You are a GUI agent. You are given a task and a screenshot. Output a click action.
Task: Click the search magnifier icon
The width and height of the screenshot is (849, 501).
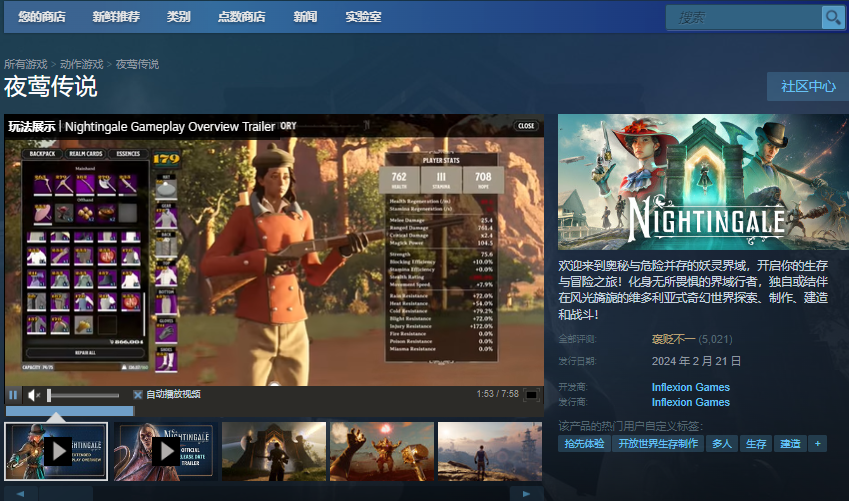833,18
